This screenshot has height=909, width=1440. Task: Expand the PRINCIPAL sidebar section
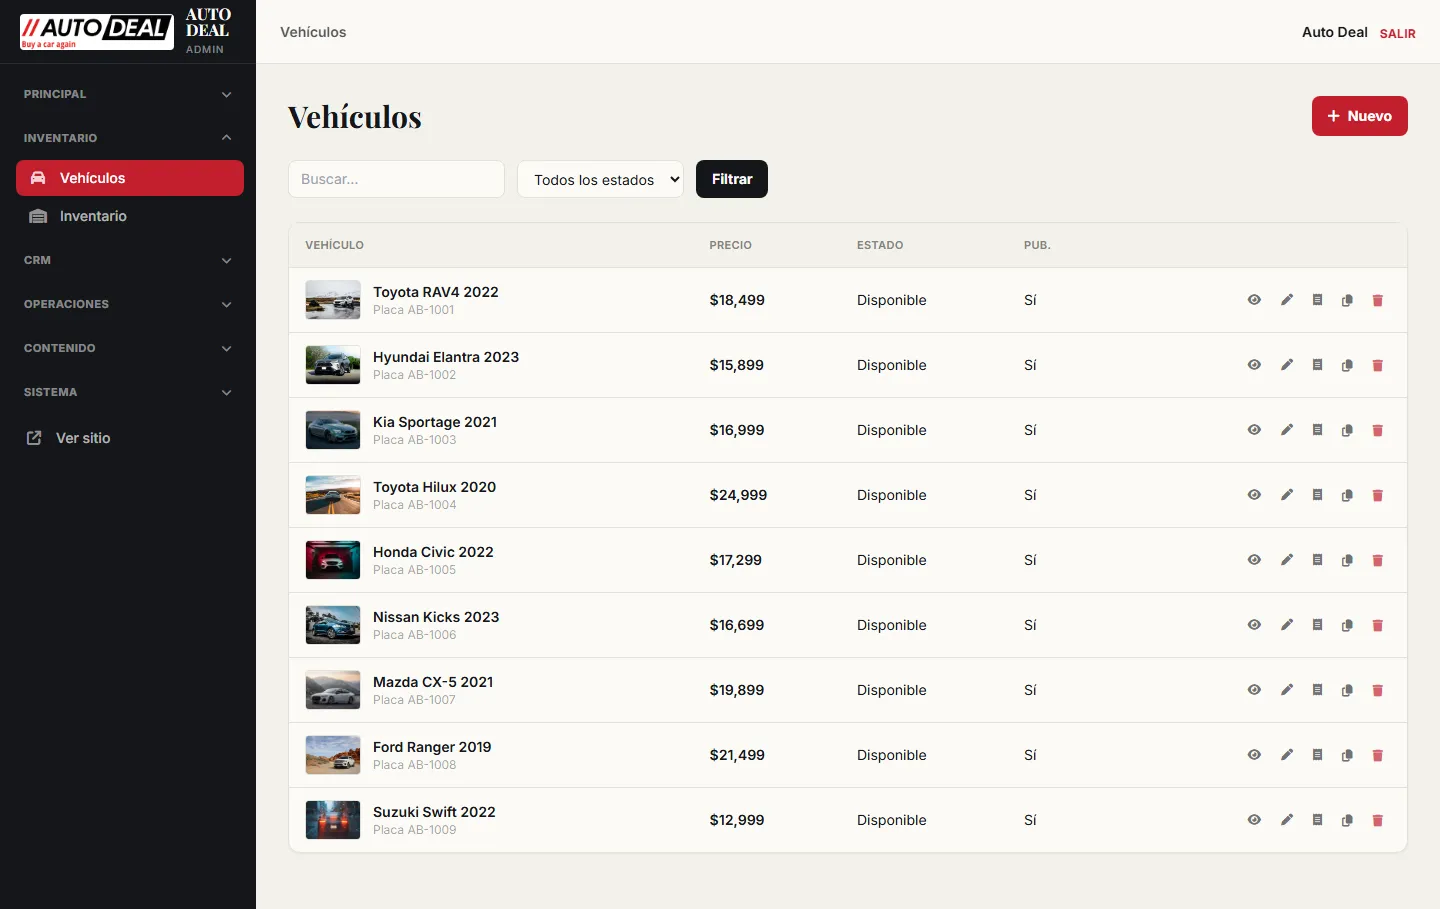pyautogui.click(x=128, y=94)
